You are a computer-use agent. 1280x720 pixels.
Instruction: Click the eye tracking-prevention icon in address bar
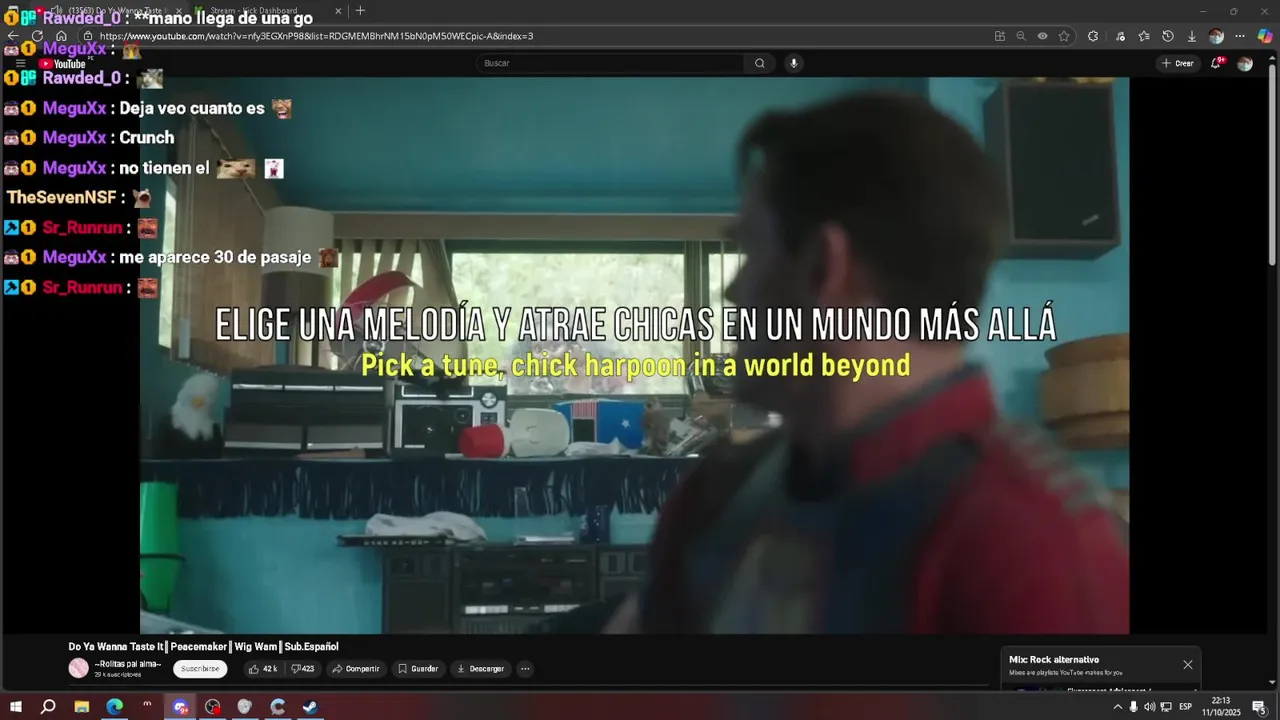[x=1043, y=36]
